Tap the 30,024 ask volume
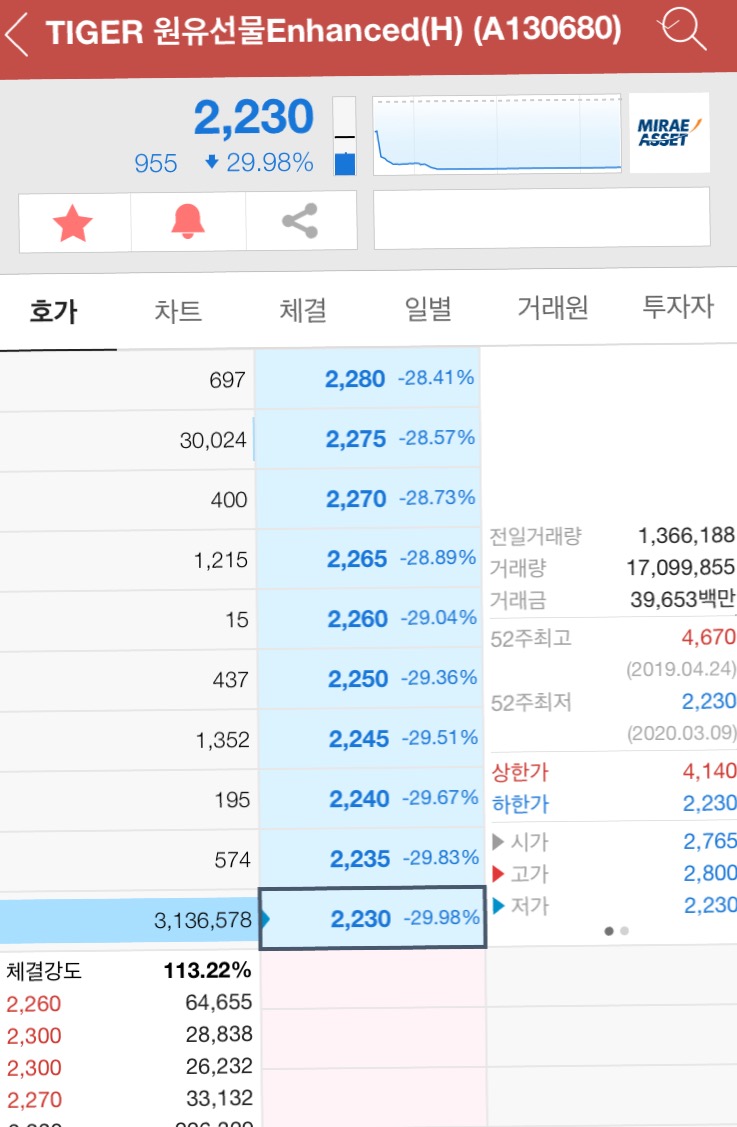 pyautogui.click(x=213, y=440)
